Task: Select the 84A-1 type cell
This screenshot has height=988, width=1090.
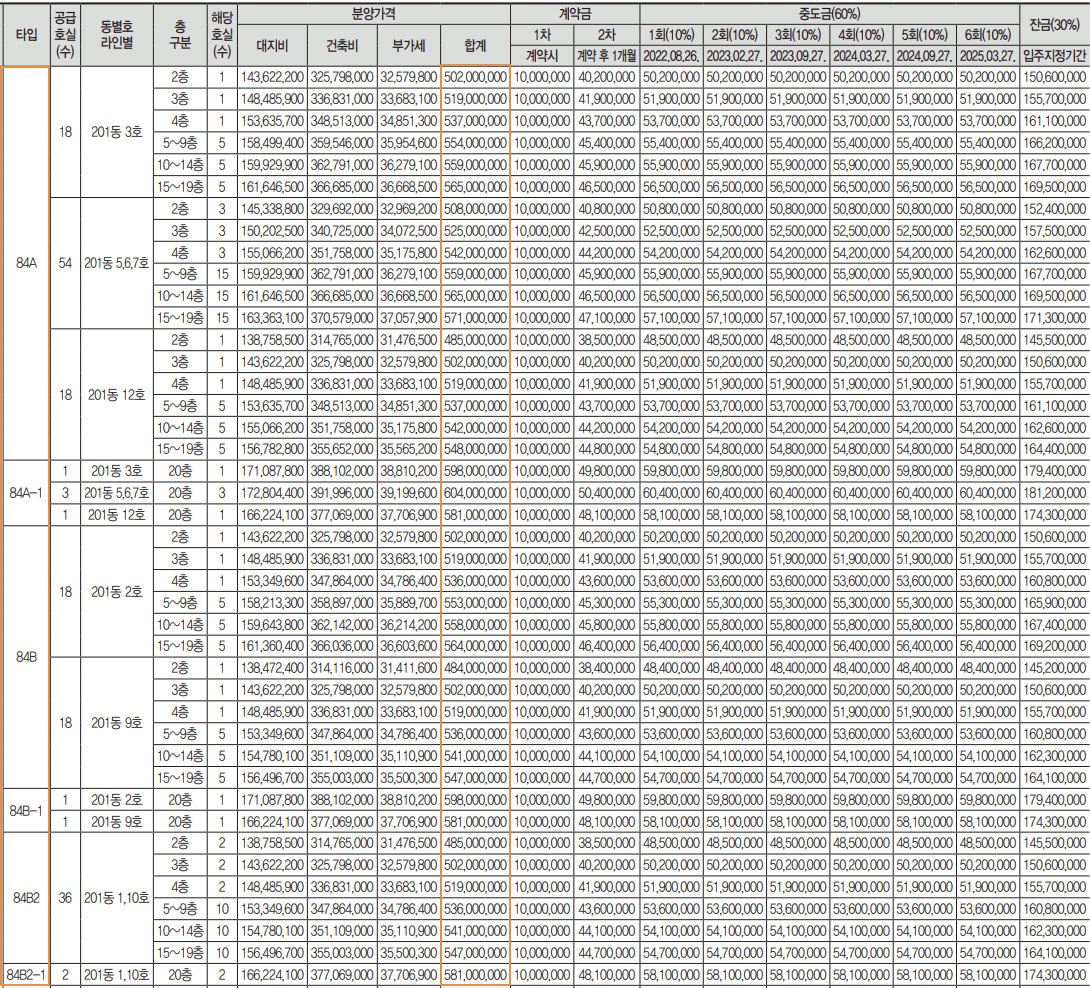Action: (x=26, y=493)
